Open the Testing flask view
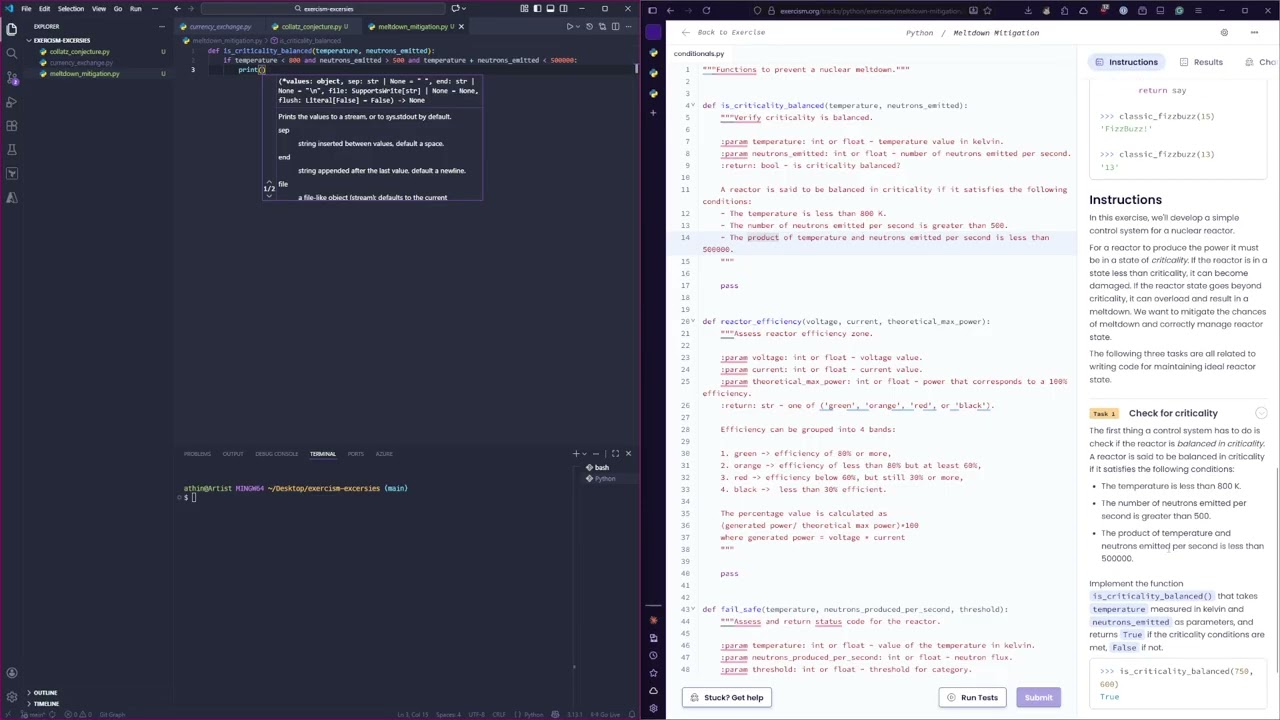Image resolution: width=1280 pixels, height=720 pixels. point(12,149)
